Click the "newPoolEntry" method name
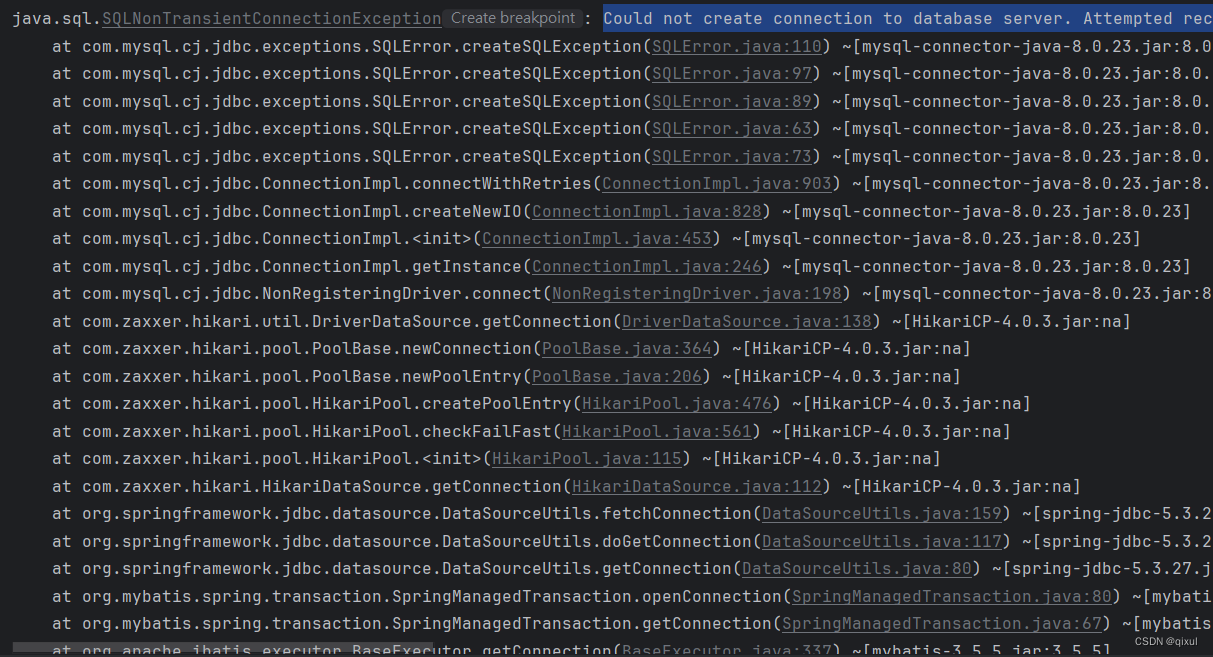 462,376
